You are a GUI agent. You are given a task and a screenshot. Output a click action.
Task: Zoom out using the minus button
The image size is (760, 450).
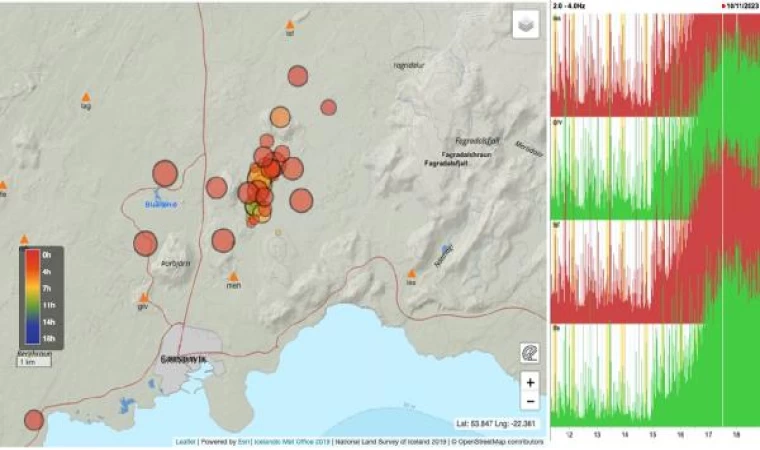(x=530, y=401)
